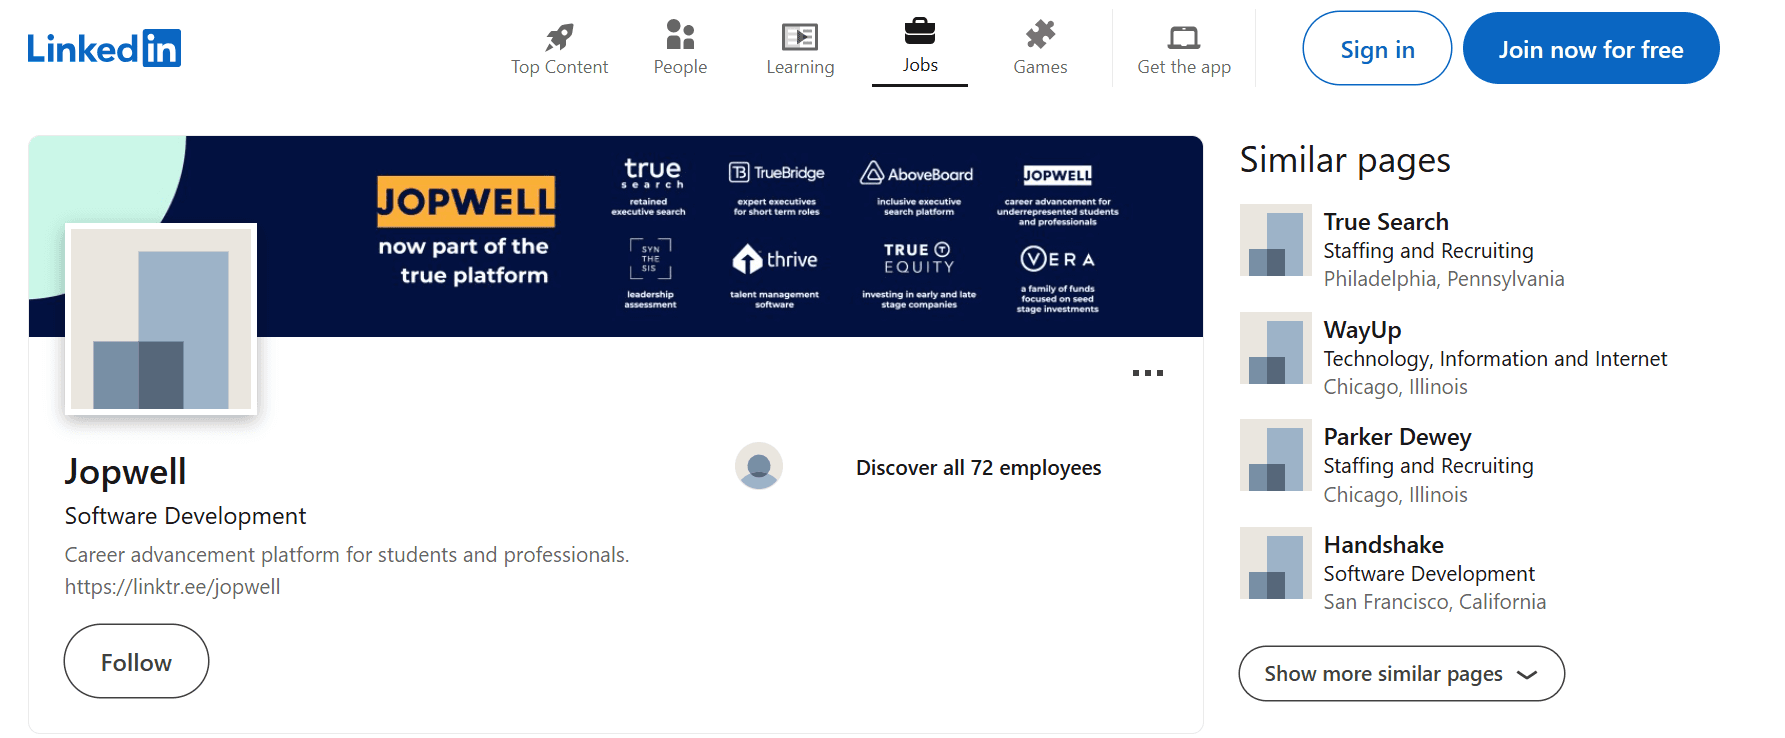Image resolution: width=1785 pixels, height=738 pixels.
Task: Click the chevron on Show more similar pages
Action: 1527,675
